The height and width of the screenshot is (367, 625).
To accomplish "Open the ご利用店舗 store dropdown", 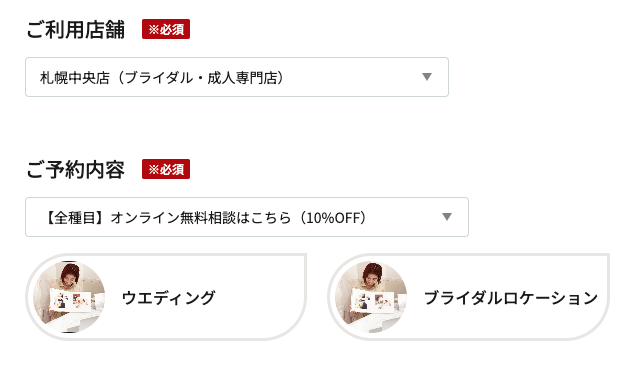I will pos(237,77).
